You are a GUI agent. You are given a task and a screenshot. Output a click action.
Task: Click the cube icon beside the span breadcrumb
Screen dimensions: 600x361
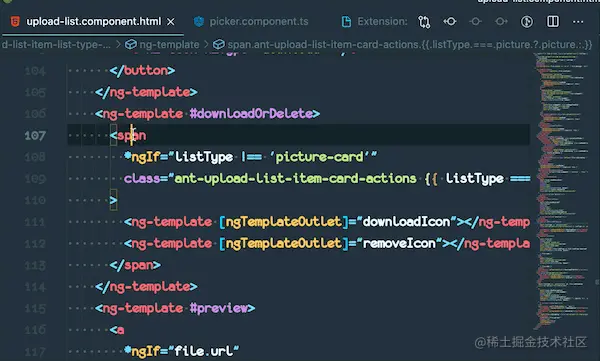[218, 44]
